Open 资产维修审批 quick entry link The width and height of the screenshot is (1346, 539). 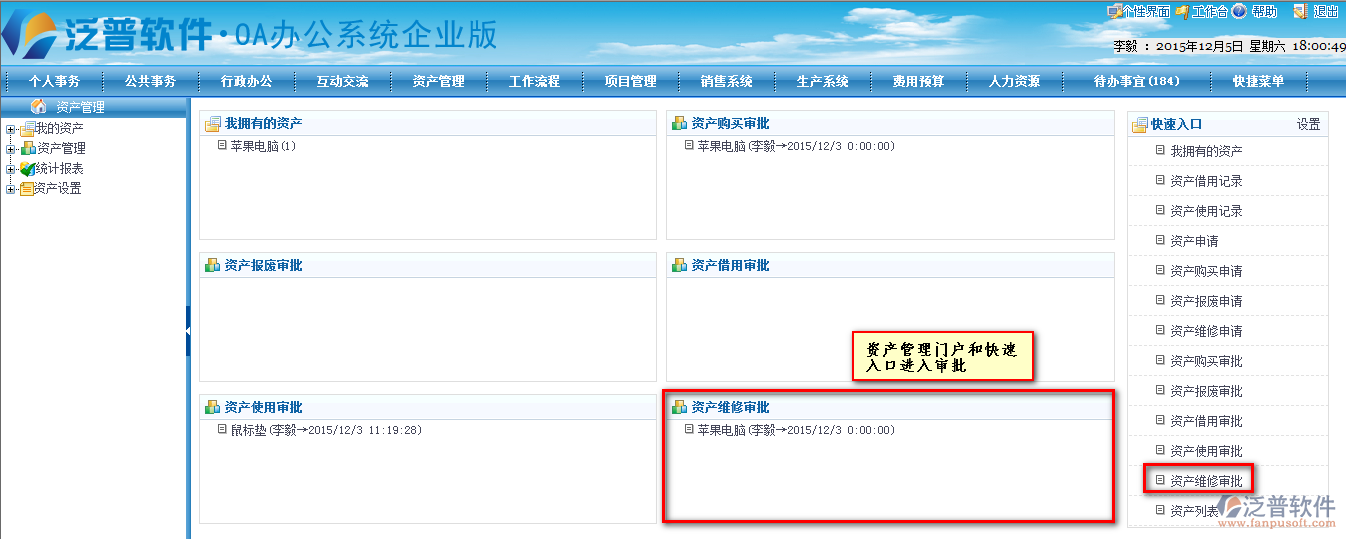coord(1206,481)
